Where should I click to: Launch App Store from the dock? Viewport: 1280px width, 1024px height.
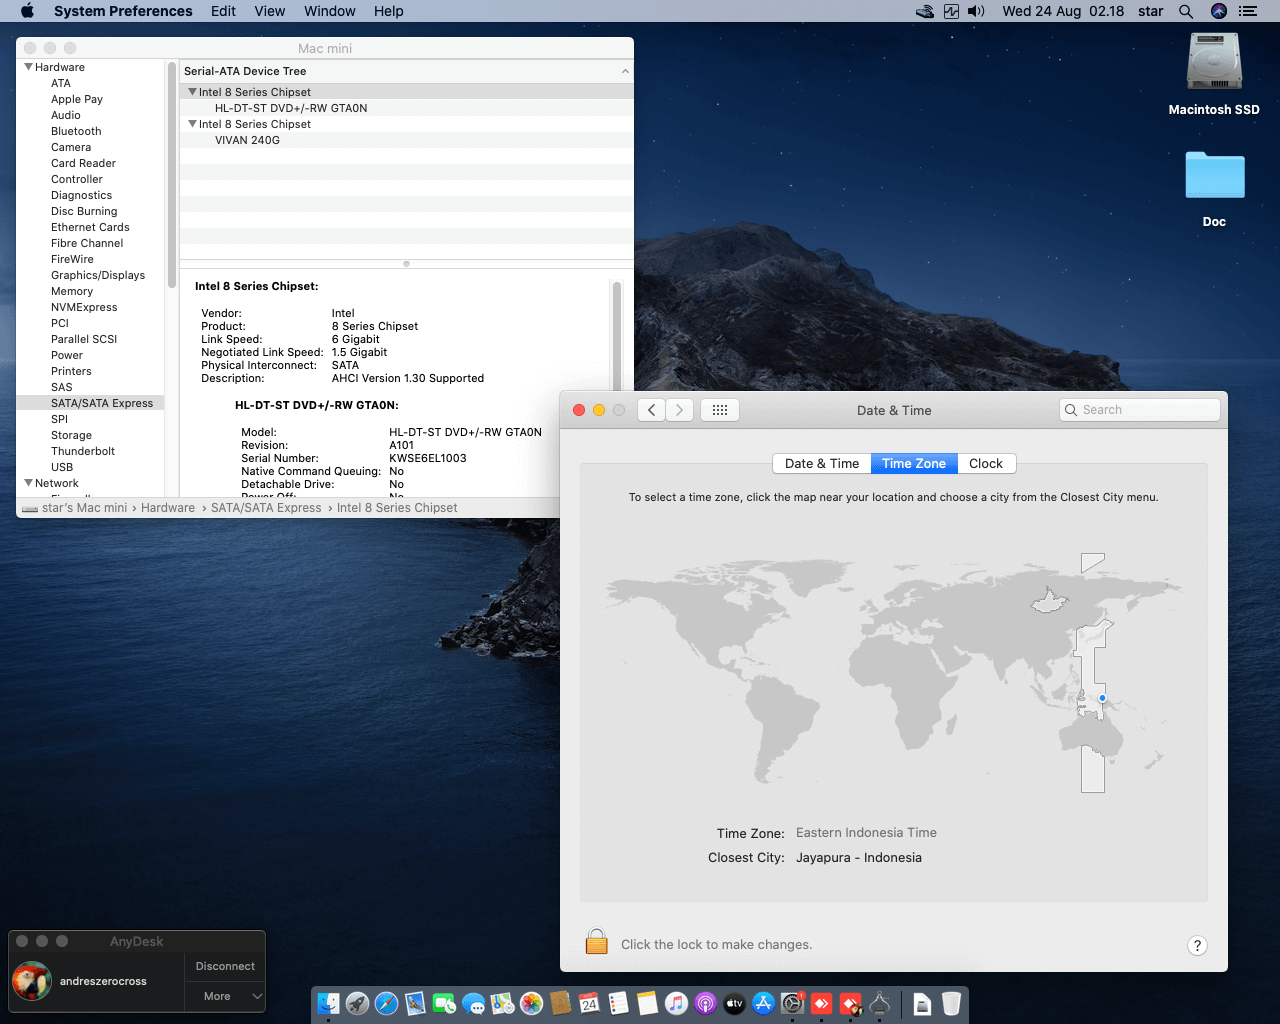pyautogui.click(x=764, y=1003)
